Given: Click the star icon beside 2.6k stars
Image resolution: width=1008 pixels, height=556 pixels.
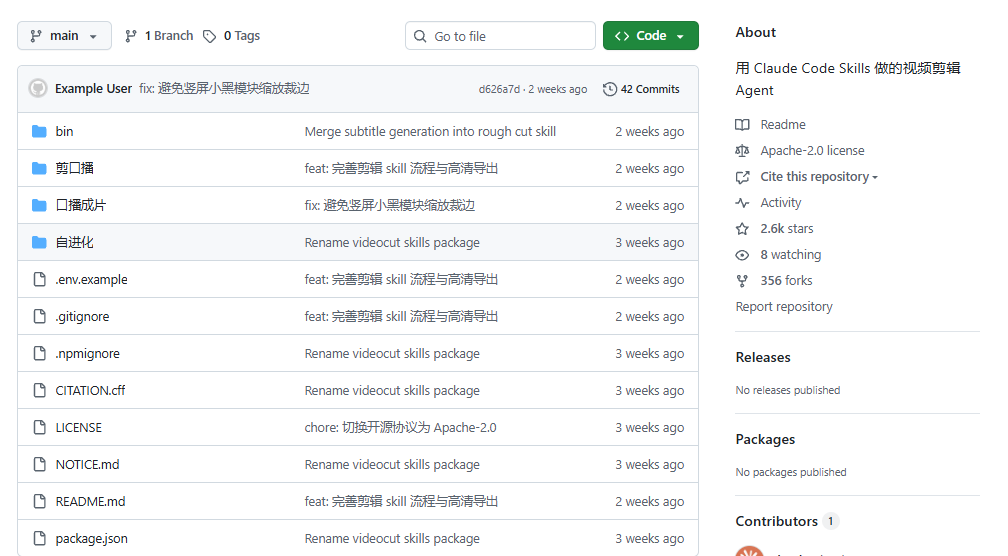Looking at the screenshot, I should click(742, 229).
